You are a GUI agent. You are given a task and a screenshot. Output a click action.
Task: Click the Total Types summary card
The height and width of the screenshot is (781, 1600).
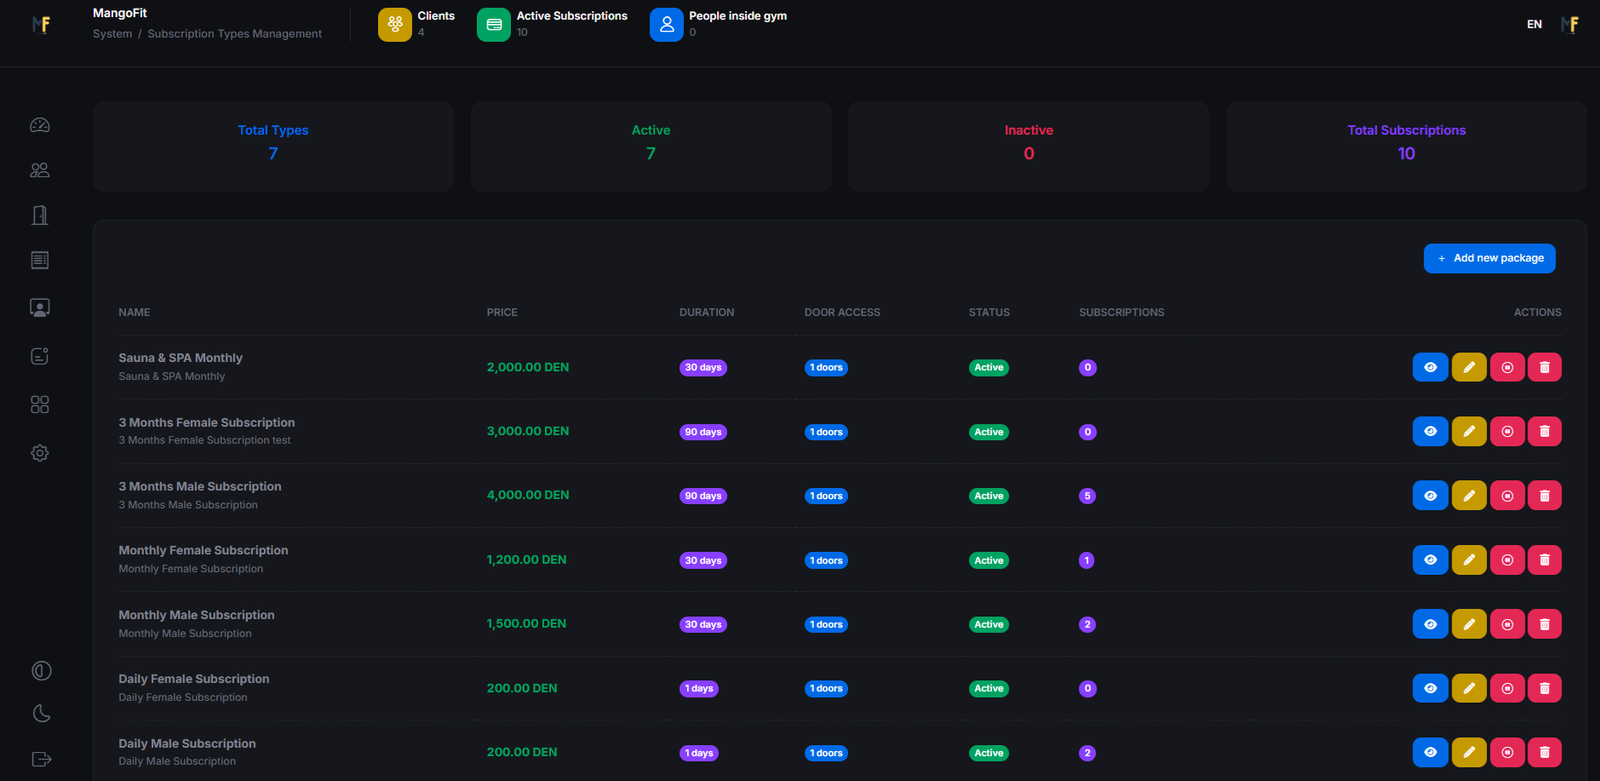tap(273, 146)
